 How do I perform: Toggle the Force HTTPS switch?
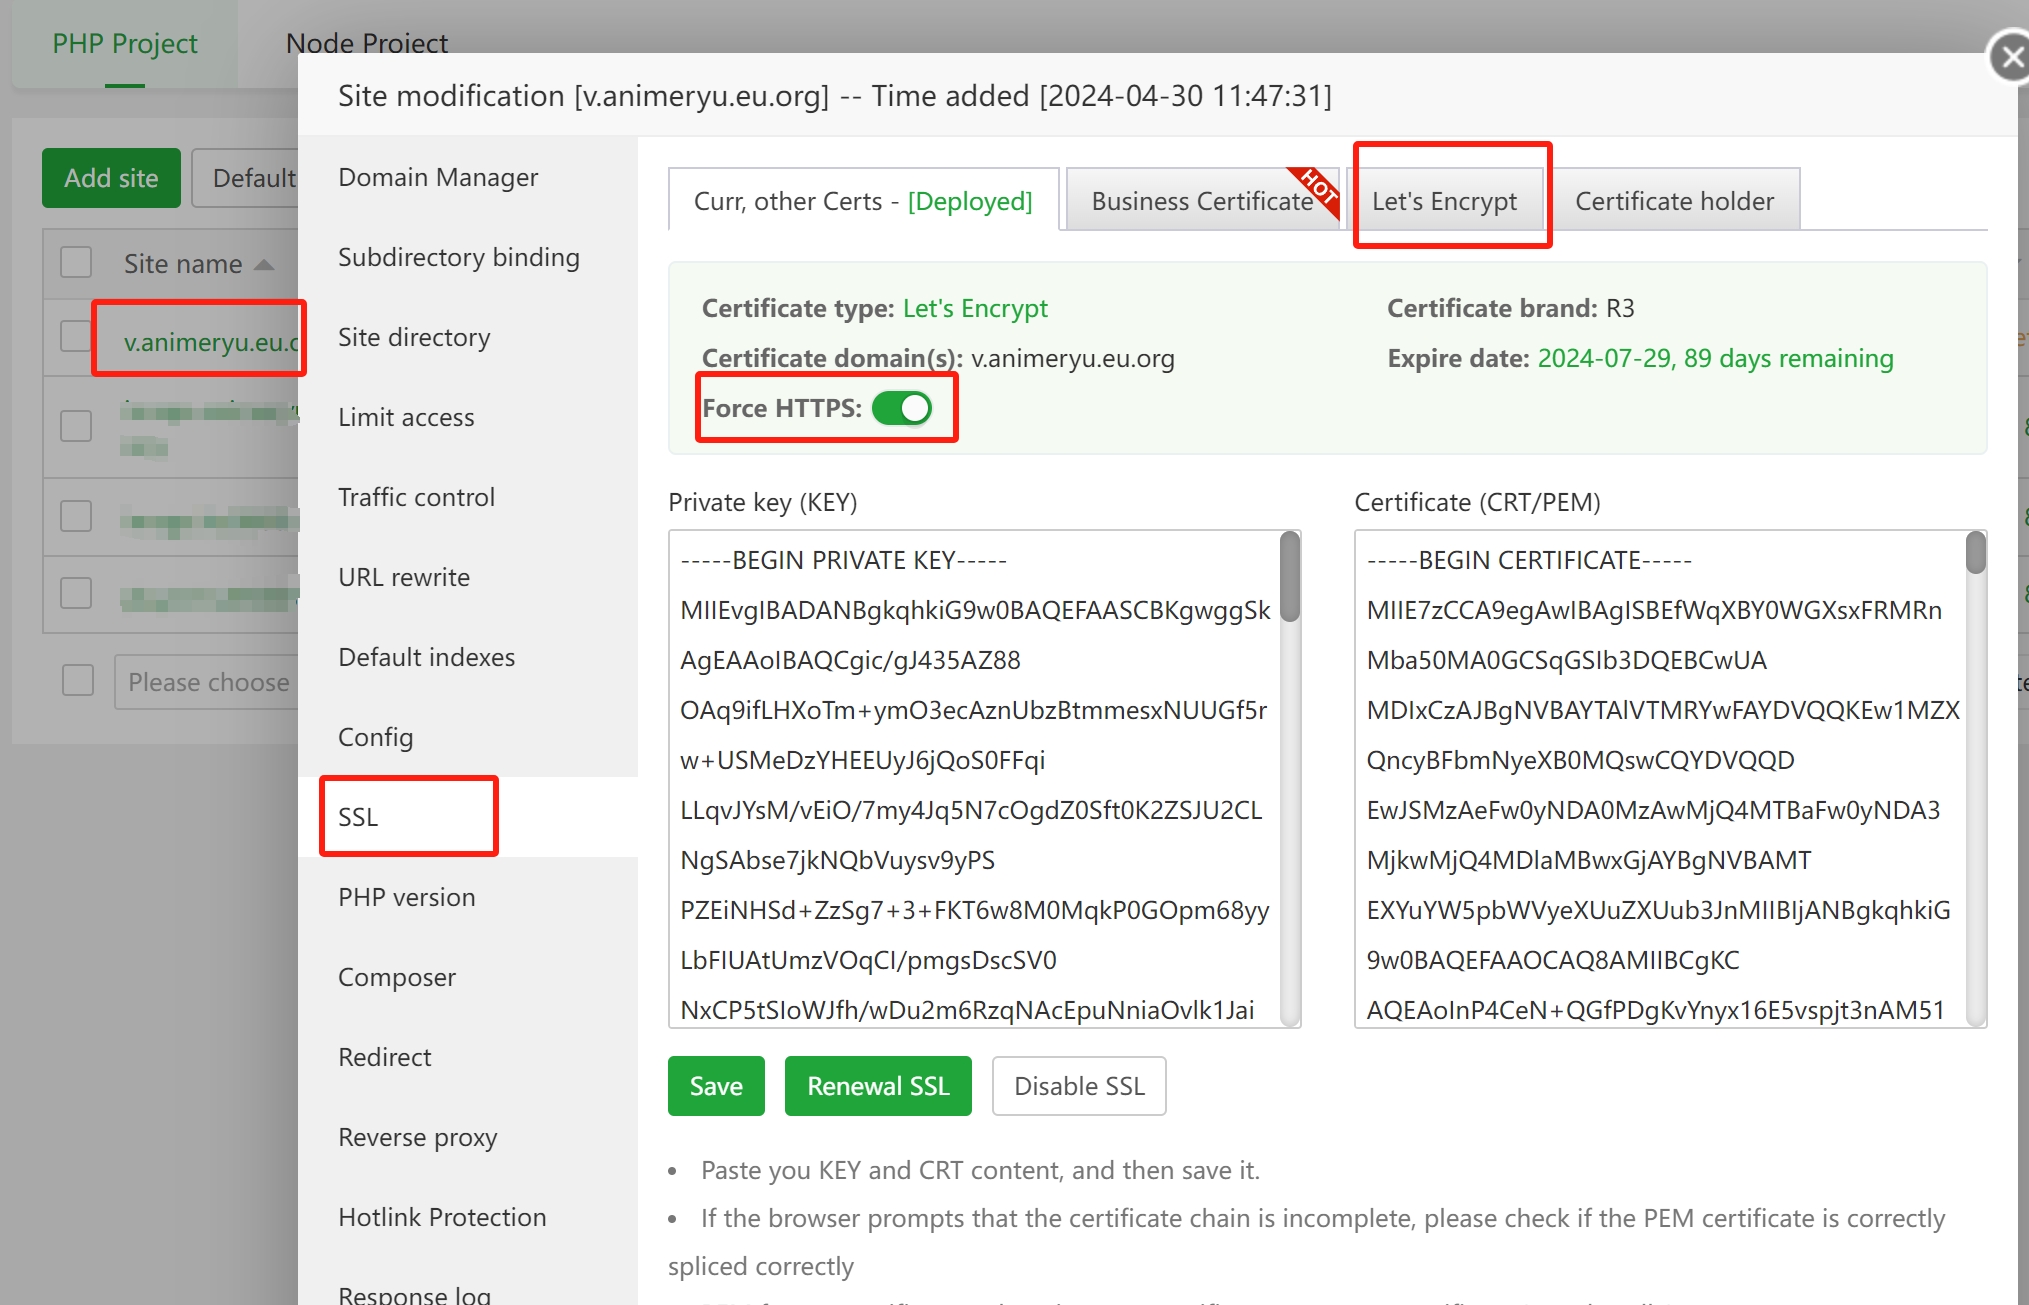pos(902,408)
